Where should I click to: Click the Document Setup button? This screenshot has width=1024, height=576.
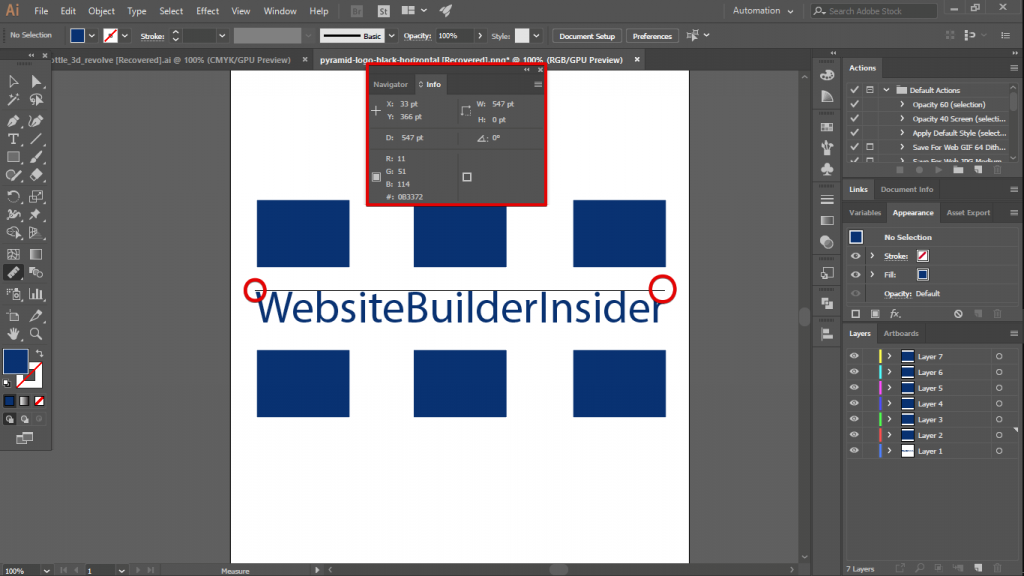[587, 34]
